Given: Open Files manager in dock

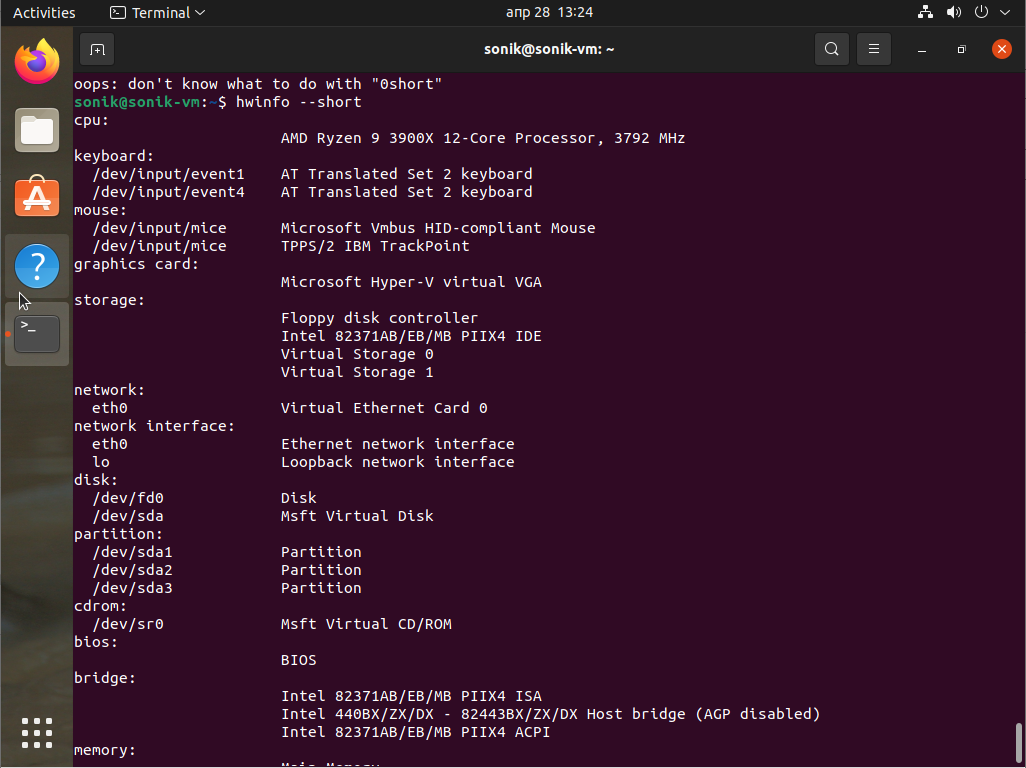Looking at the screenshot, I should coord(37,130).
